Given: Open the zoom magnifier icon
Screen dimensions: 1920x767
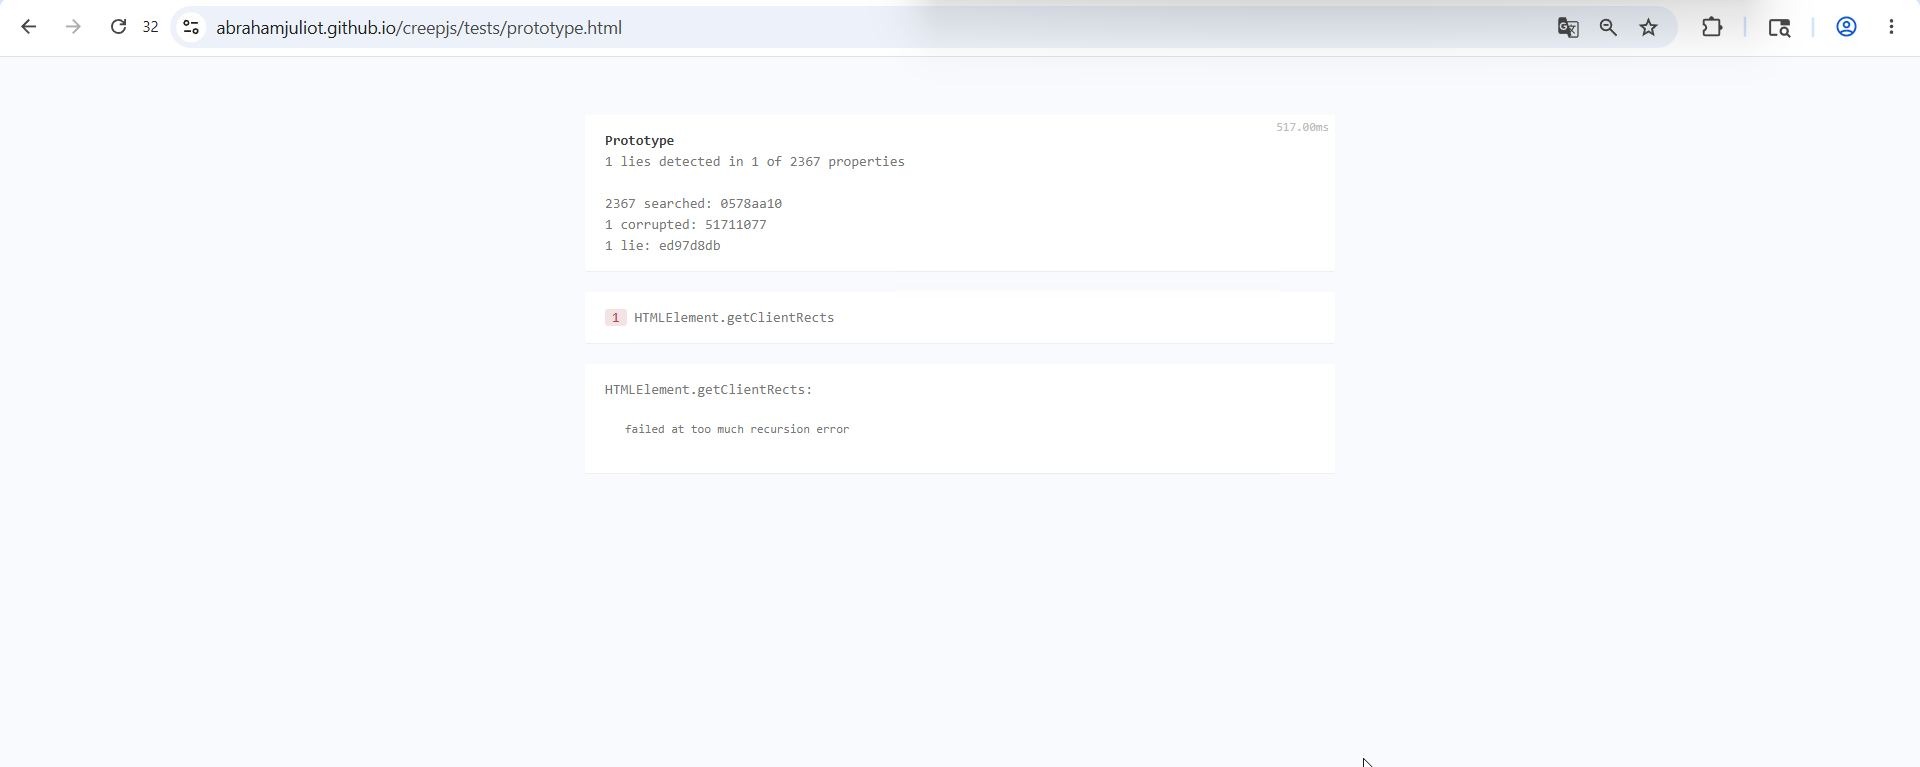Looking at the screenshot, I should tap(1608, 28).
